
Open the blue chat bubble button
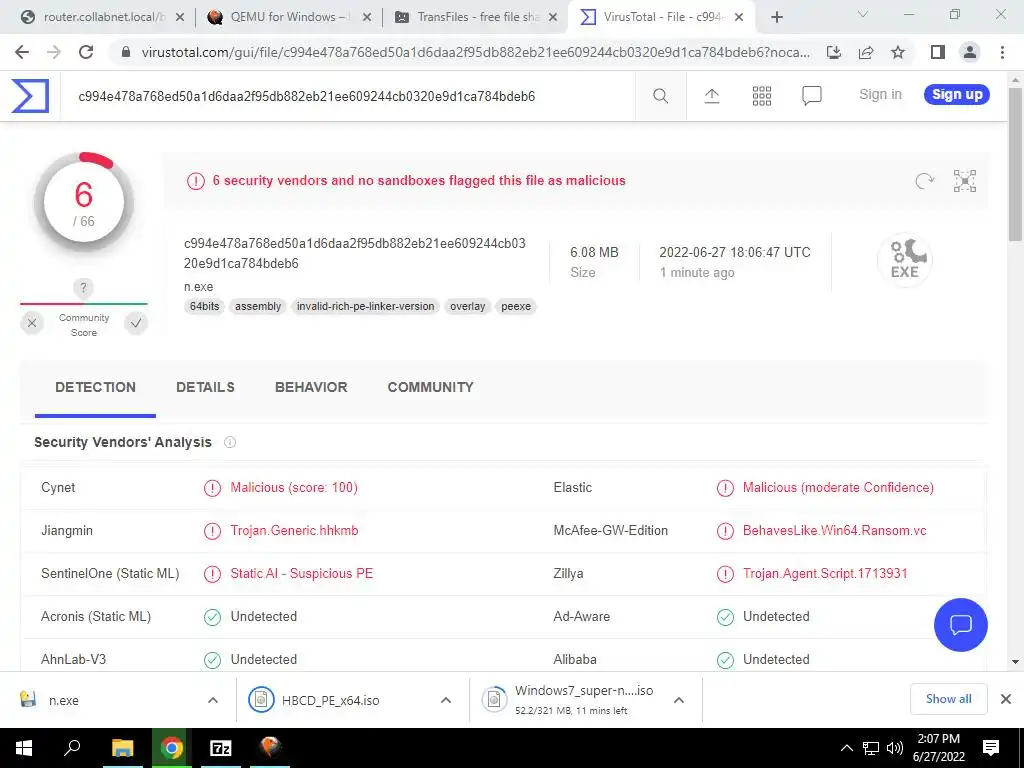coord(961,625)
